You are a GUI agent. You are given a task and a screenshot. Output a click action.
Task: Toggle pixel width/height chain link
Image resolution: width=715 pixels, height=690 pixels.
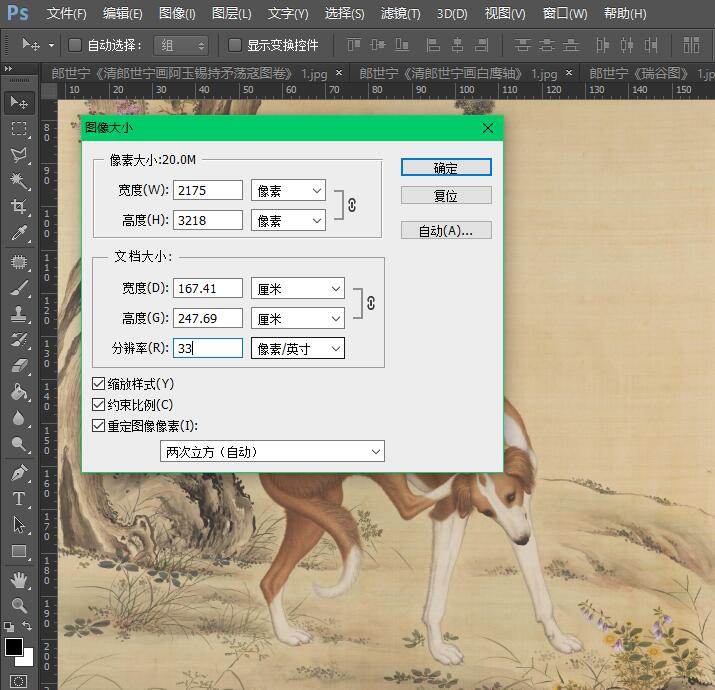(352, 205)
